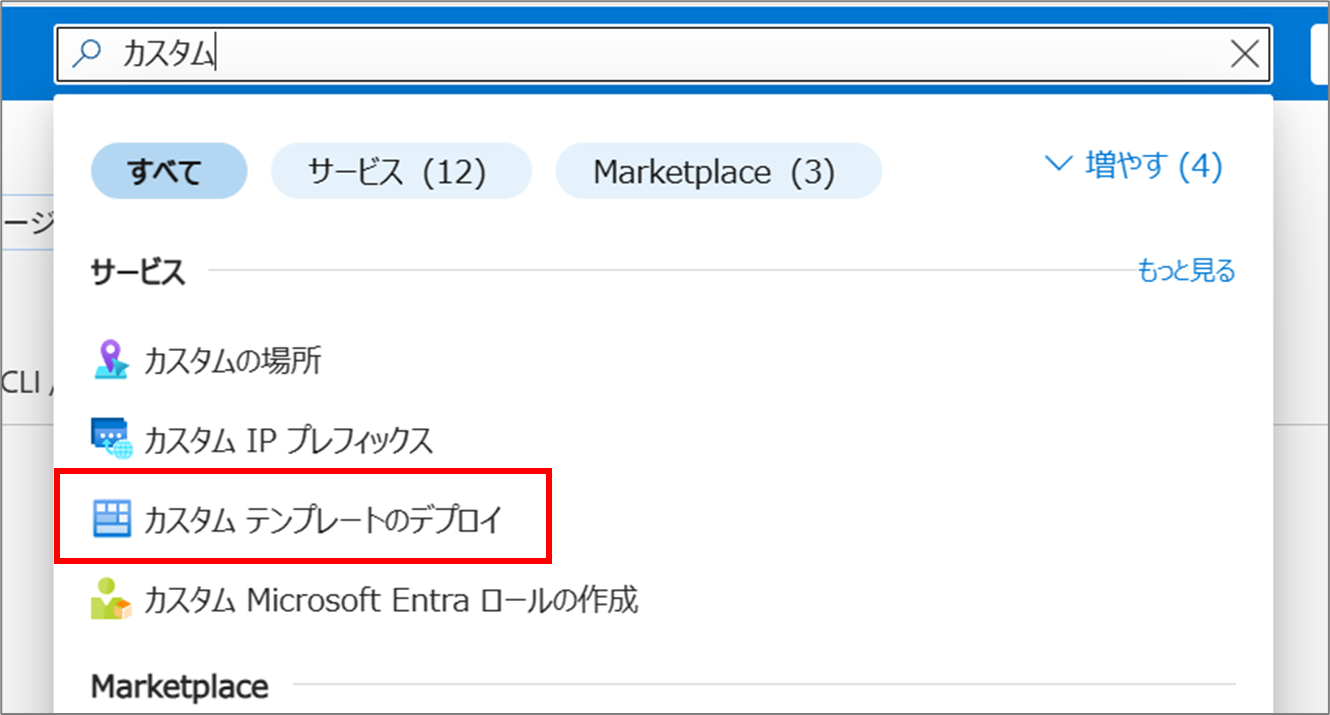Click the カスタム Microsoft Entra ロール icon

click(111, 600)
